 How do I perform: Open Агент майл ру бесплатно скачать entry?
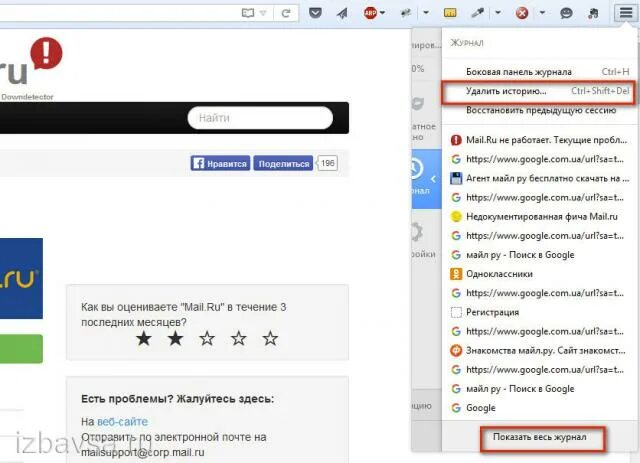click(x=539, y=178)
